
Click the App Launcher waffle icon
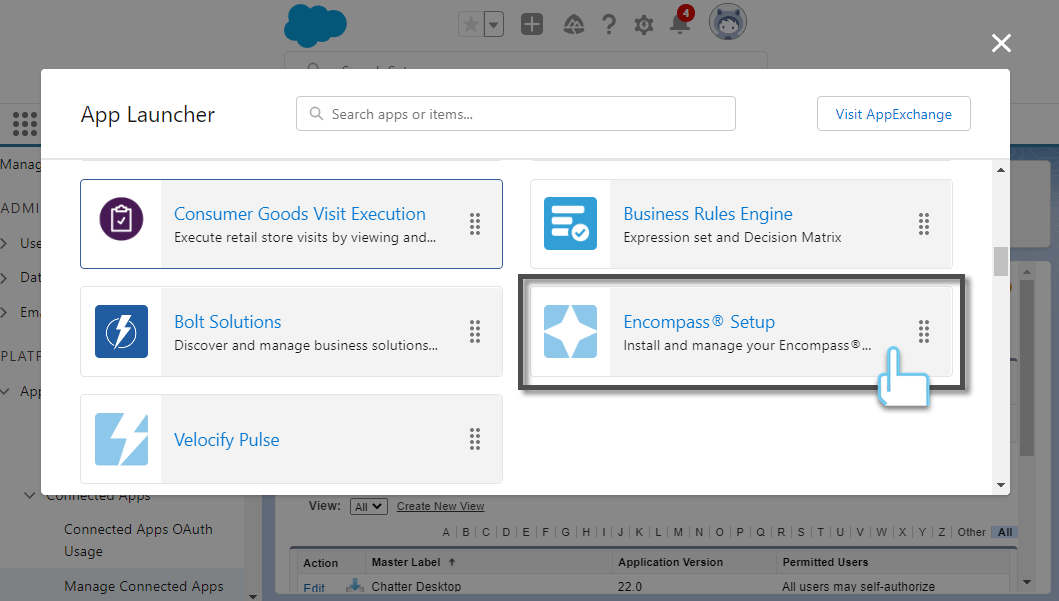pyautogui.click(x=25, y=124)
